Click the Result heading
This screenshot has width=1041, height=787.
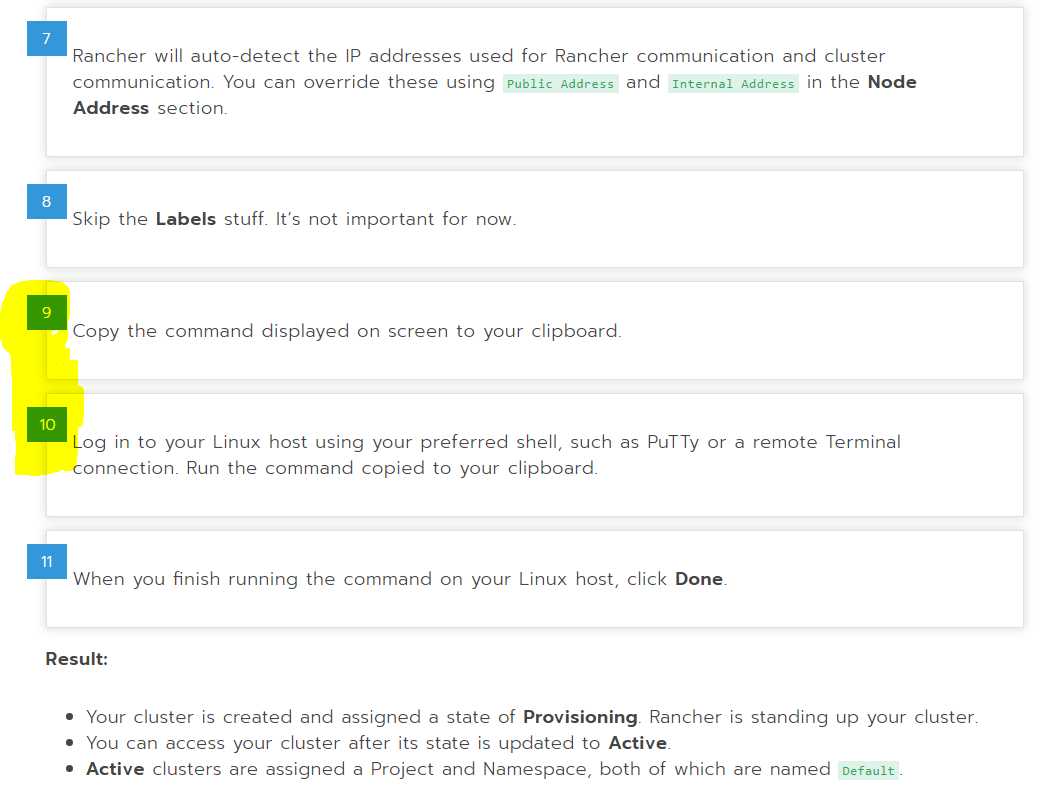pyautogui.click(x=76, y=659)
